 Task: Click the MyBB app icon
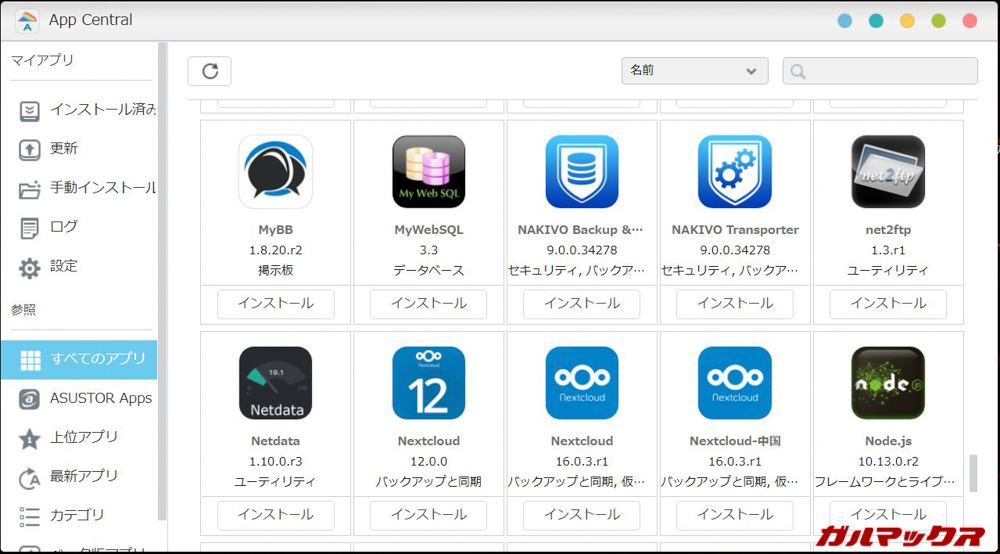[x=275, y=172]
